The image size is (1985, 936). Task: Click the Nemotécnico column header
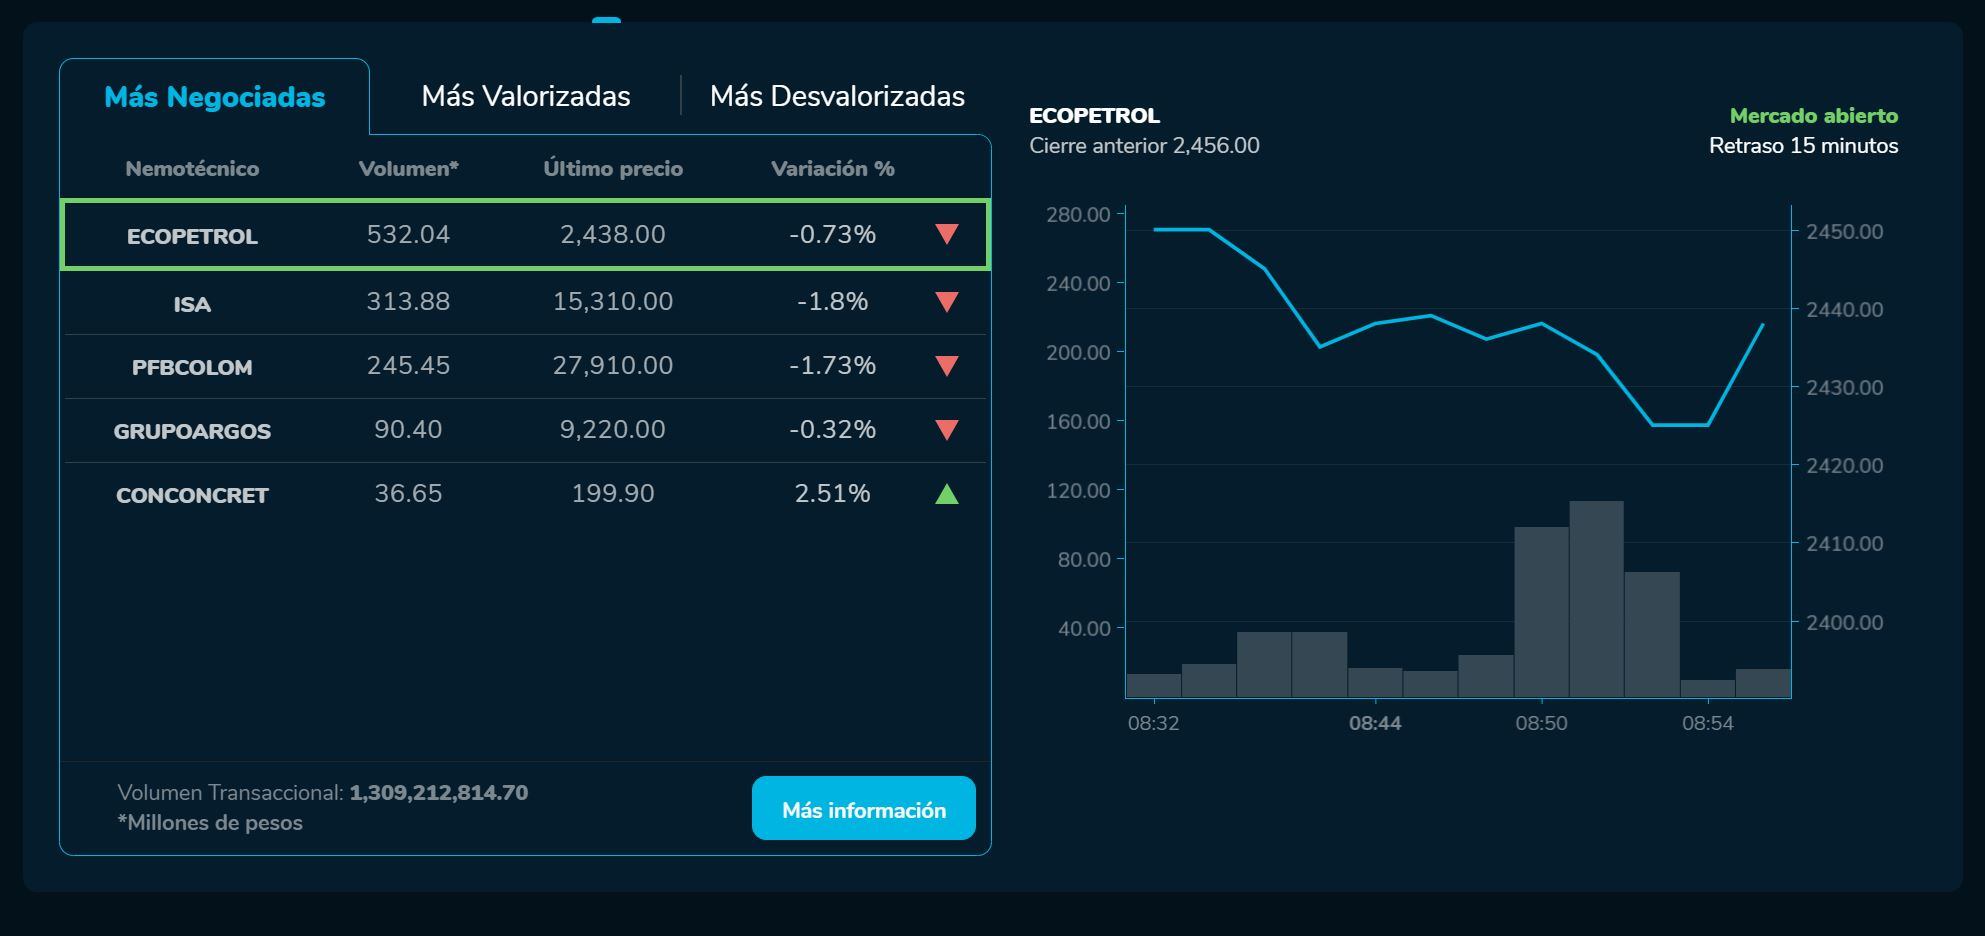click(x=192, y=169)
